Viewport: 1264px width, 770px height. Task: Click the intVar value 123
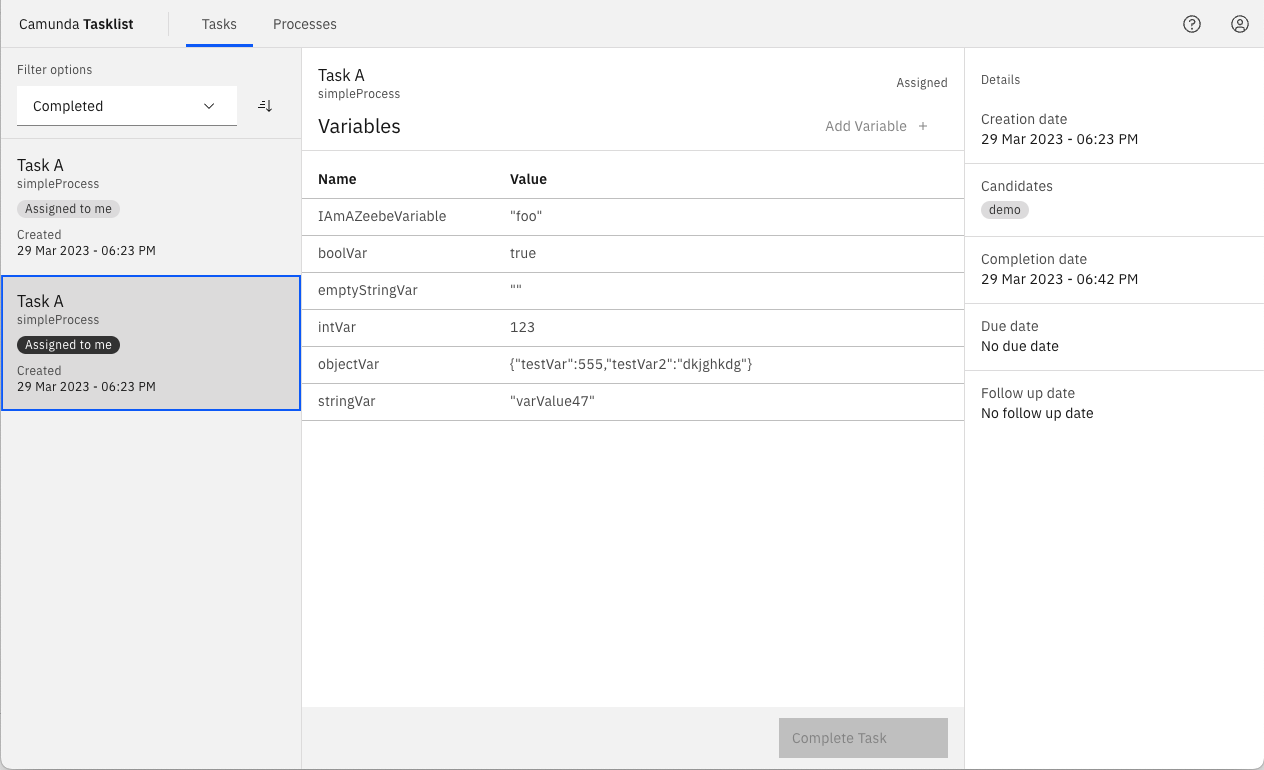(522, 328)
